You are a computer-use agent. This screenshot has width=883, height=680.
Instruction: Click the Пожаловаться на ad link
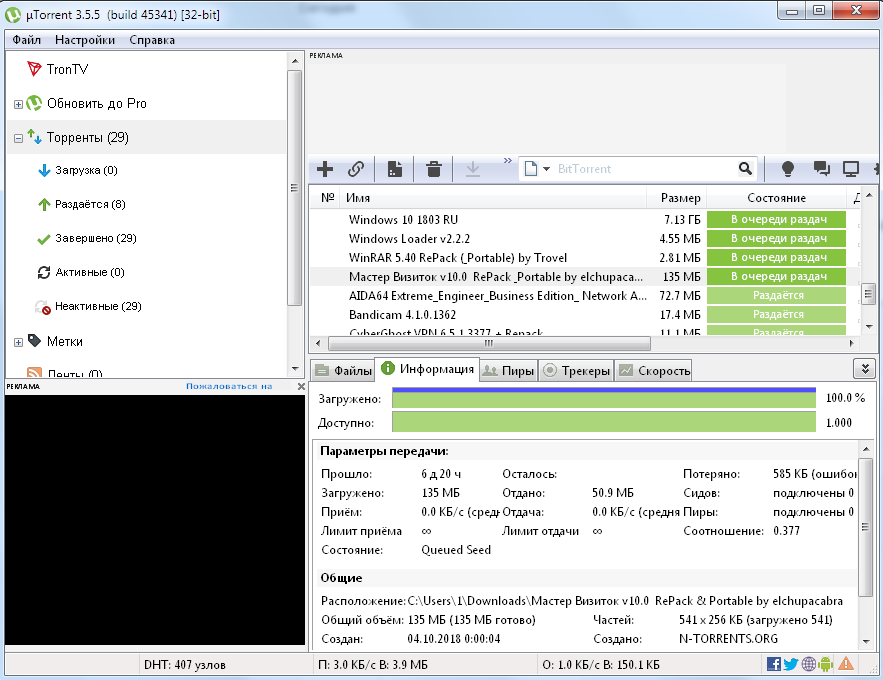[x=229, y=386]
